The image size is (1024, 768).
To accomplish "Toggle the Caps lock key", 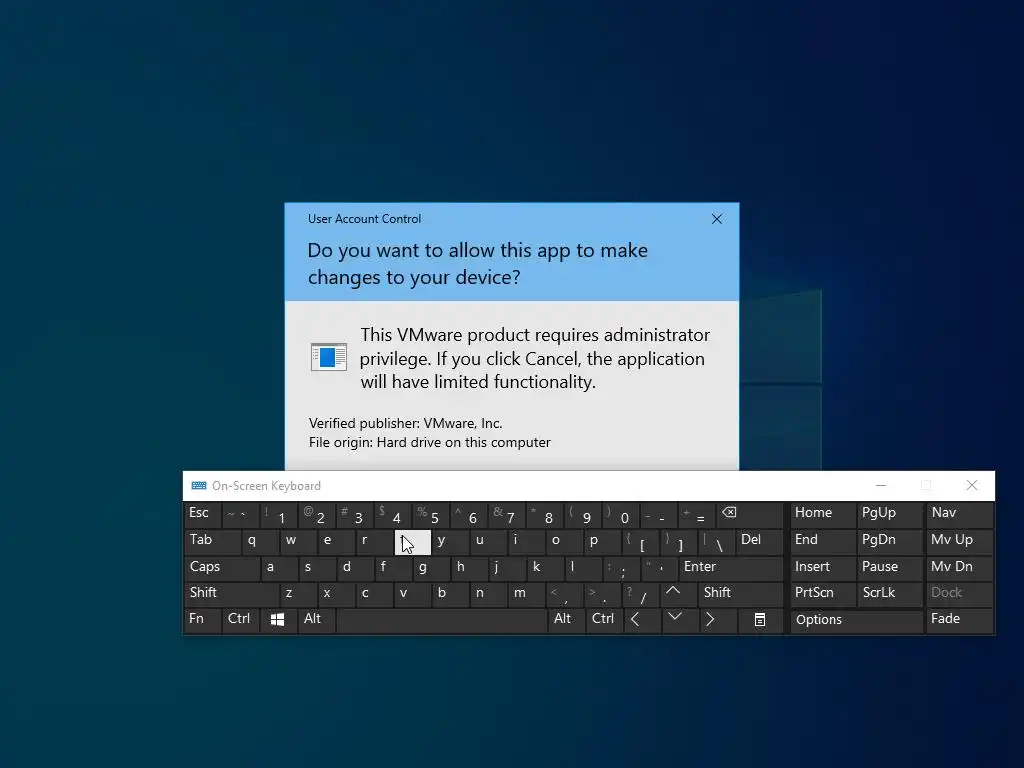I will (221, 568).
